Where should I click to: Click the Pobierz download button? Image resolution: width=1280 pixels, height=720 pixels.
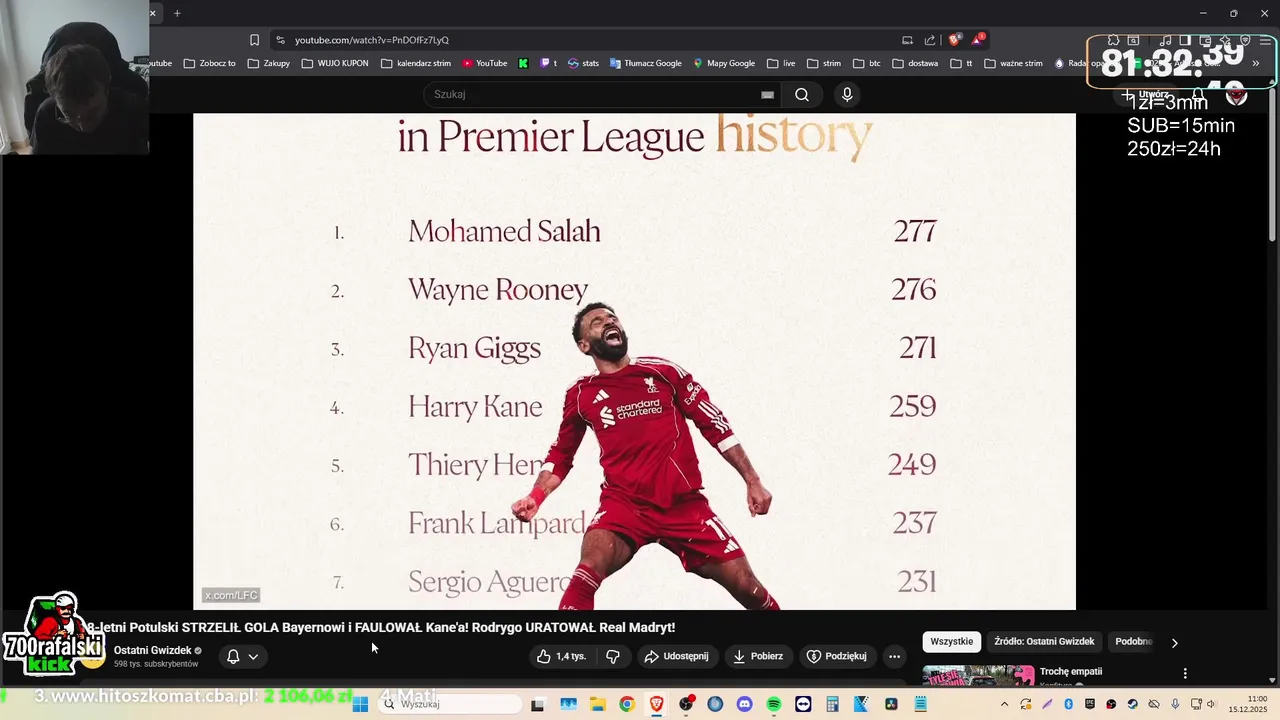pyautogui.click(x=758, y=656)
